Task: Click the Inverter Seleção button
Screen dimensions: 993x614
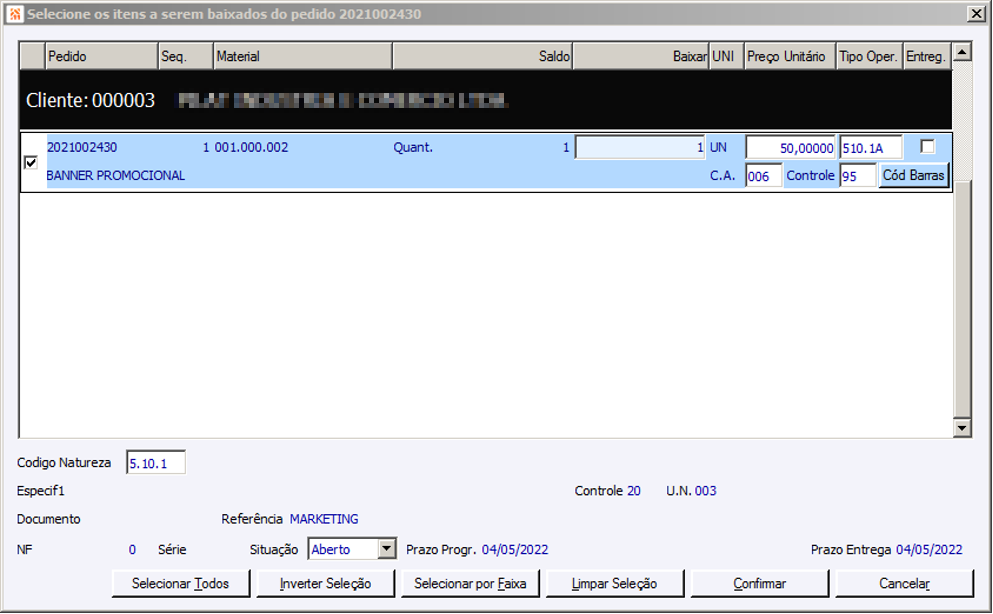Action: [326, 584]
